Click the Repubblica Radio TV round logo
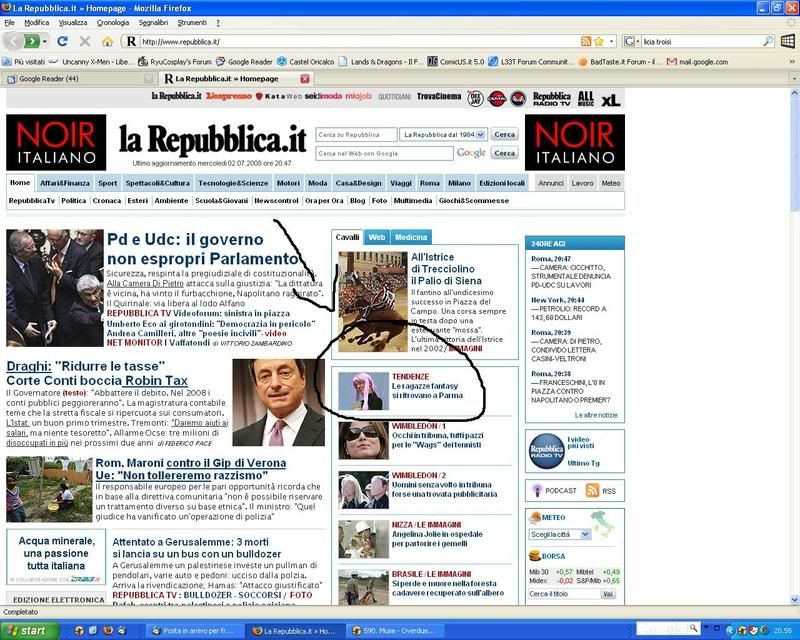This screenshot has width=800, height=640. [x=546, y=449]
